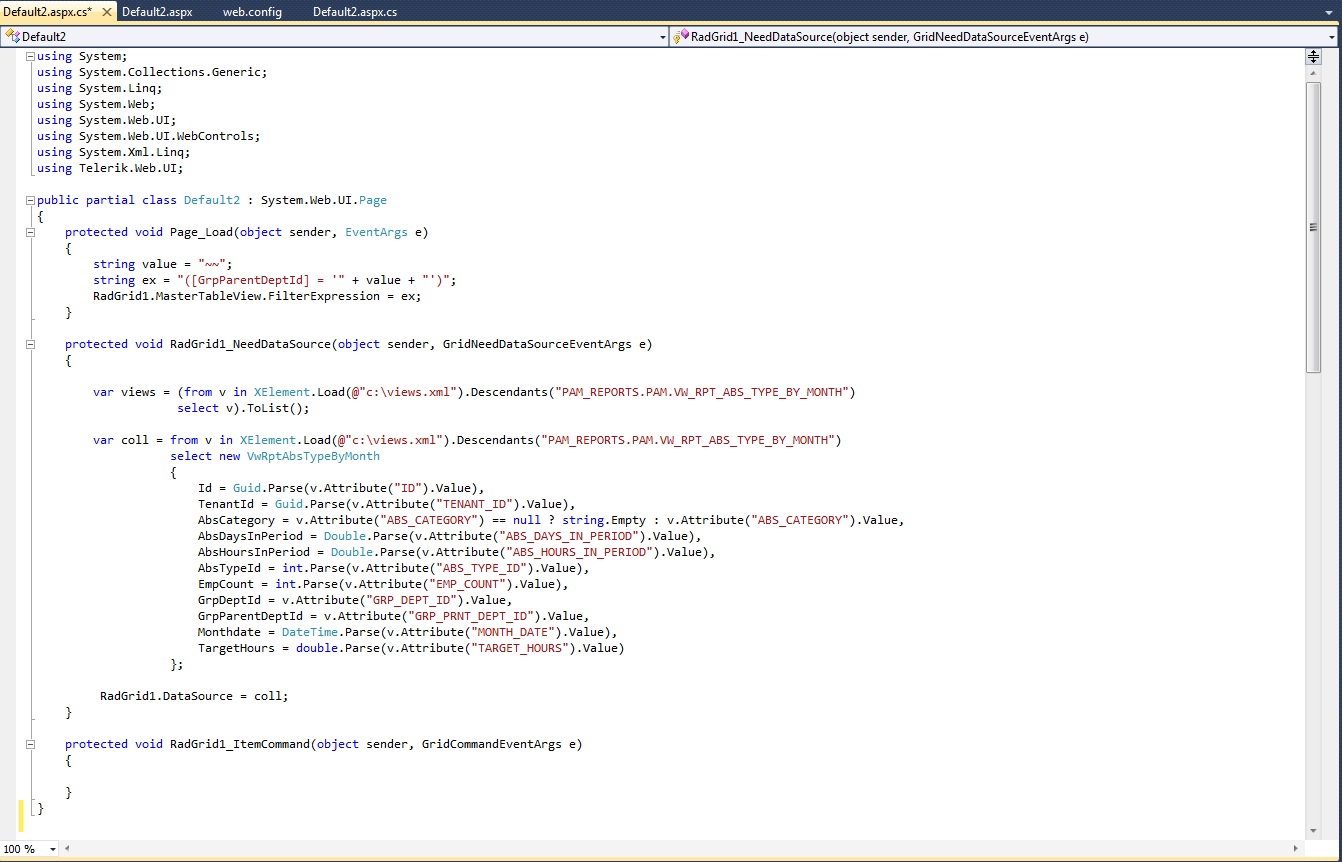Open the RadGrid1_NeedDataSource member dropdown
The height and width of the screenshot is (862, 1342).
coord(1332,37)
